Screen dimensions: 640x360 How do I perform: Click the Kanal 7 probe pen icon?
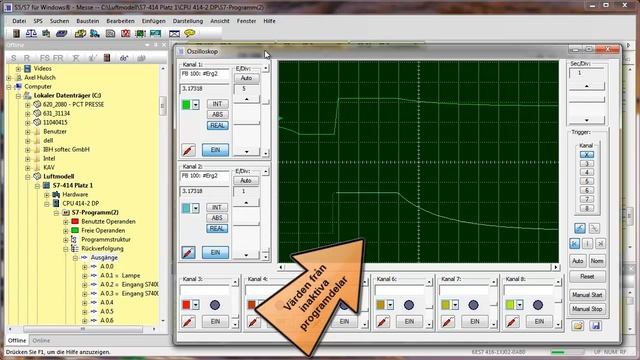(x=447, y=322)
